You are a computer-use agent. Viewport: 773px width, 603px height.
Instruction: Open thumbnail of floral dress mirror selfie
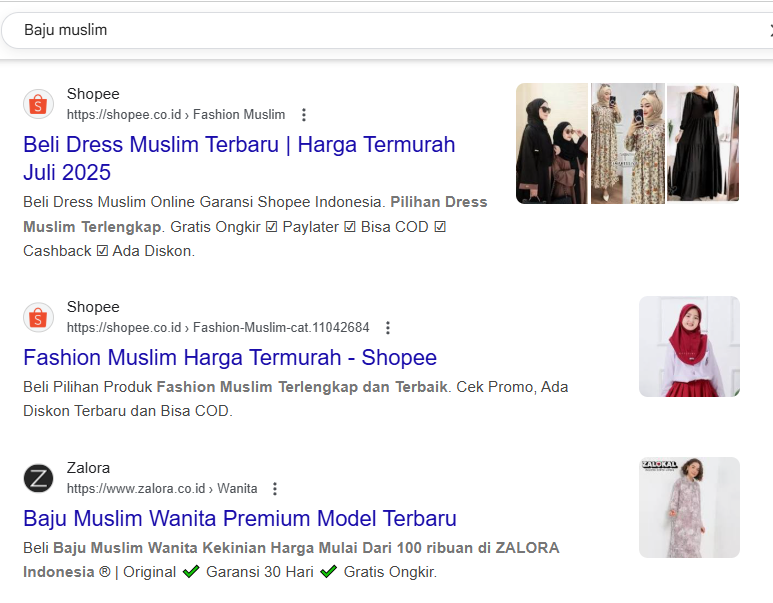[x=628, y=143]
